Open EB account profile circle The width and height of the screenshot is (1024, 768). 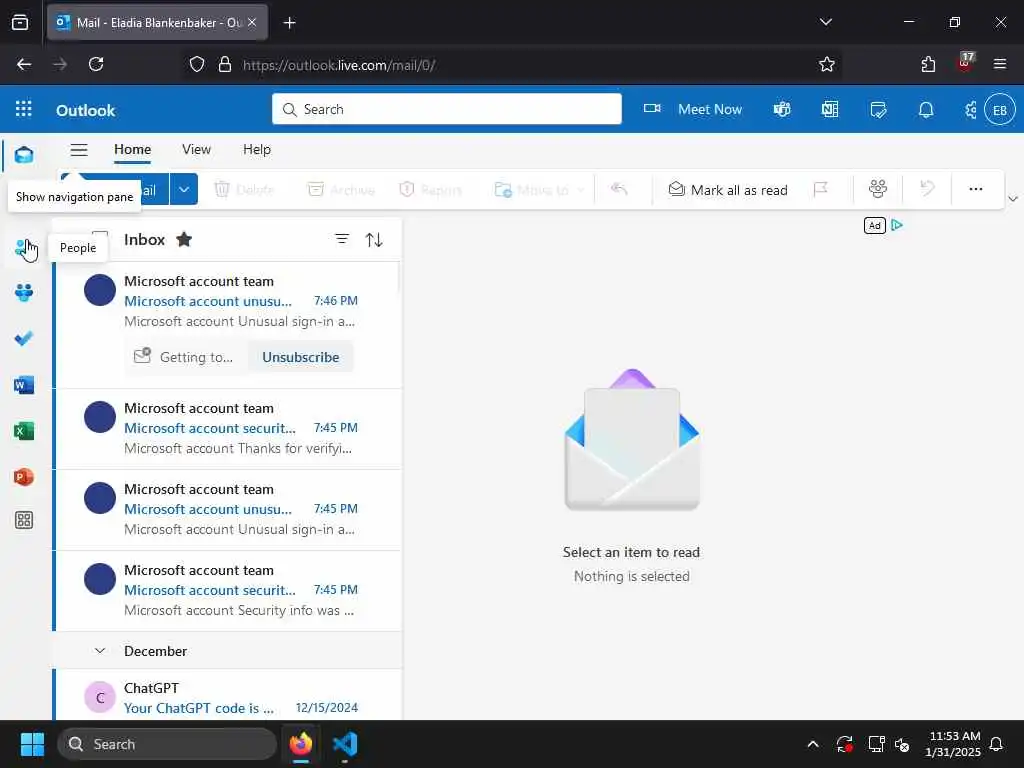click(x=1000, y=110)
